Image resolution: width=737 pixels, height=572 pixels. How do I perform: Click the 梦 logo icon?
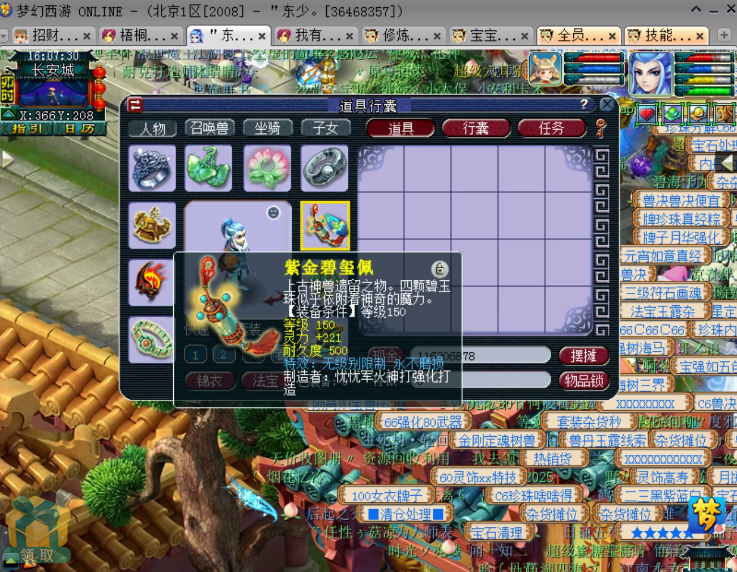(x=706, y=516)
